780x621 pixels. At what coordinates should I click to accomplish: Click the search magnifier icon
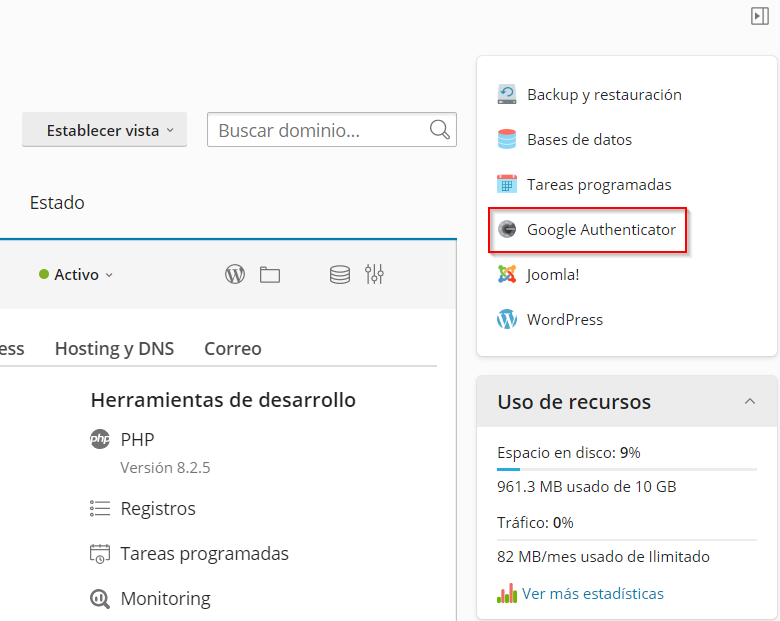coord(439,130)
